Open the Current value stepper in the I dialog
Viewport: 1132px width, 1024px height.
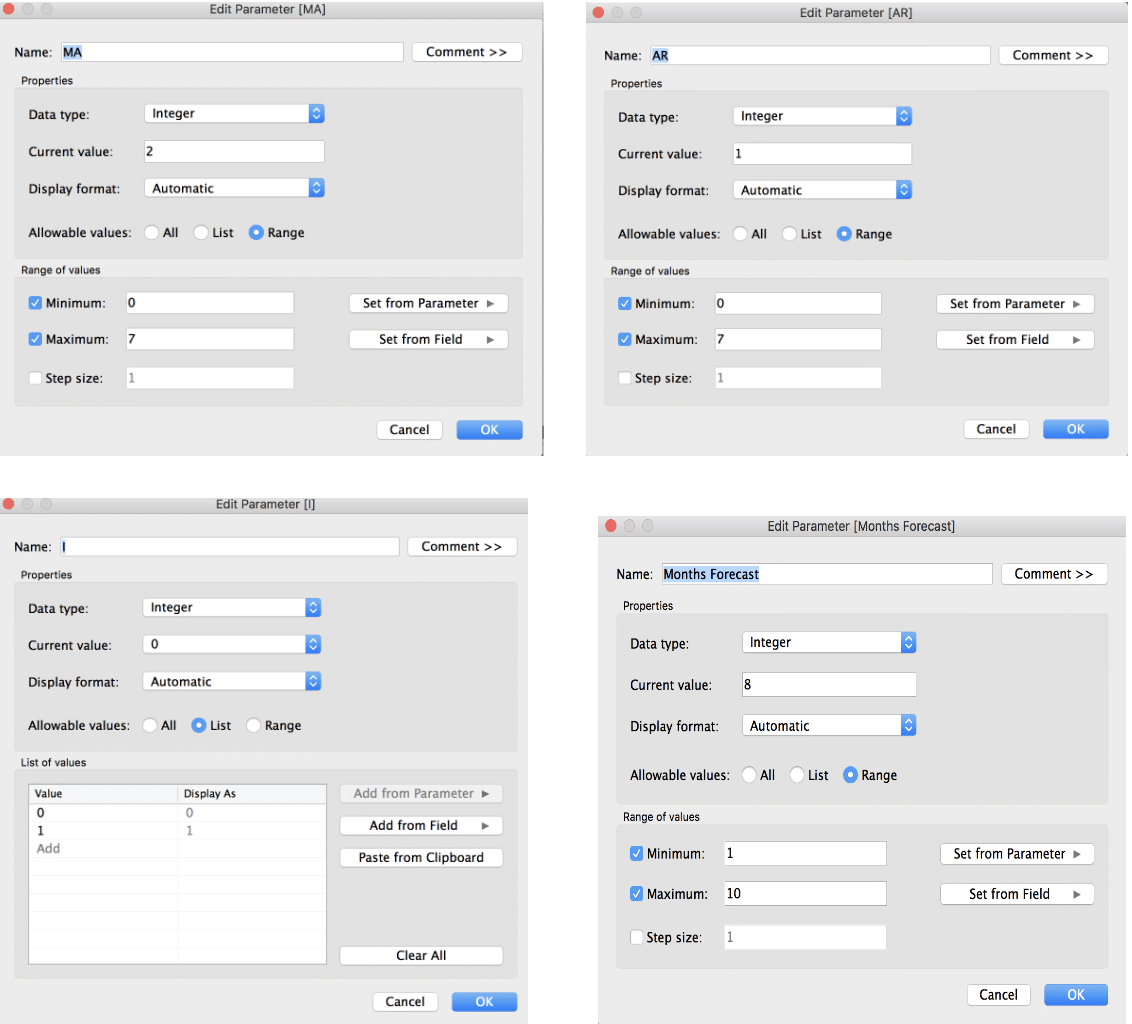coord(312,645)
